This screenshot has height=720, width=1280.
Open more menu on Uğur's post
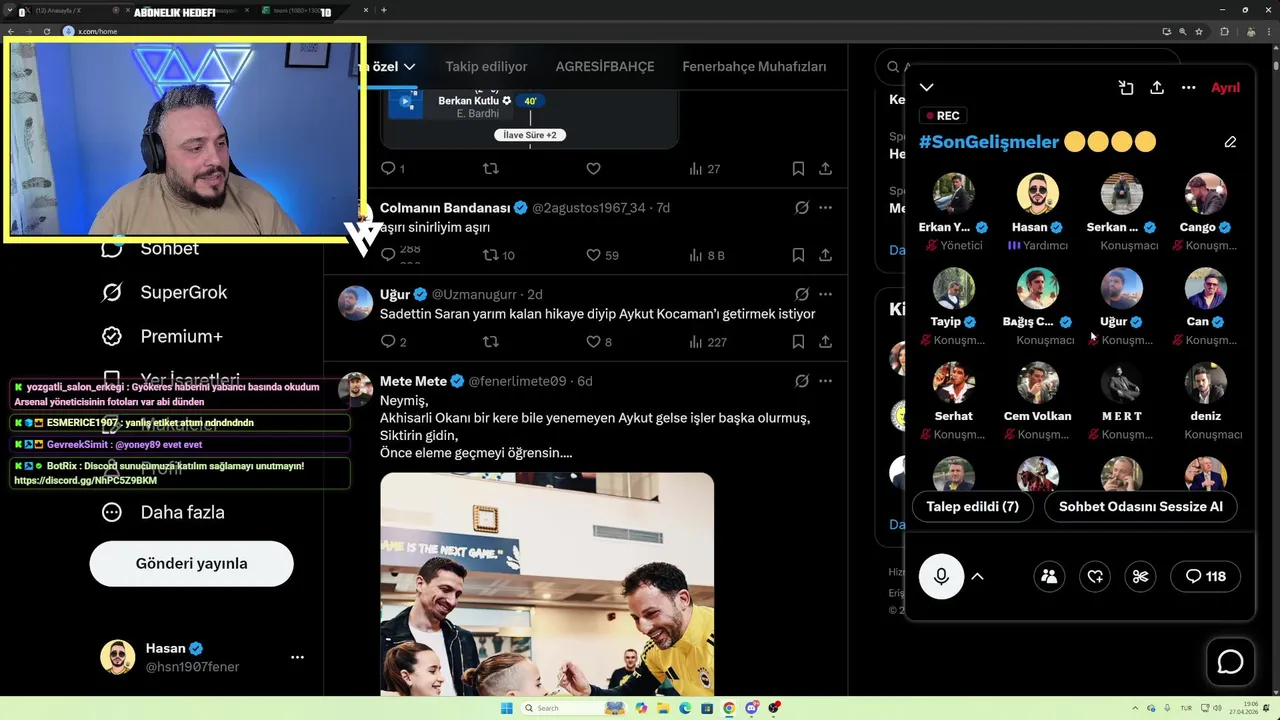[826, 295]
